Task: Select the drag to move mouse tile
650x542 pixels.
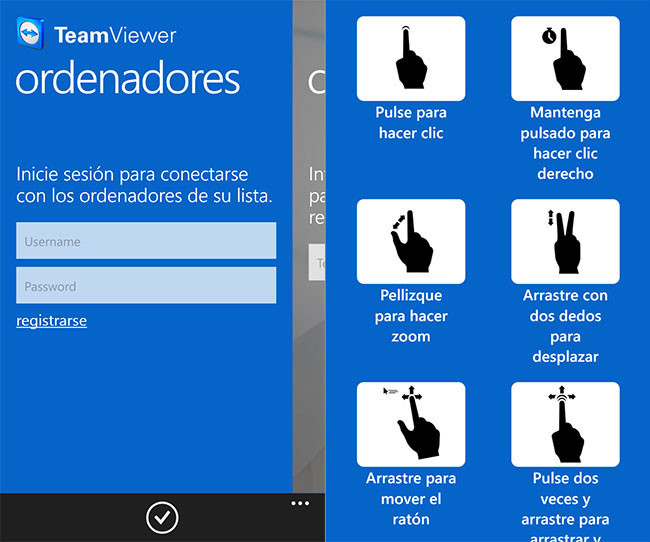Action: click(x=411, y=424)
